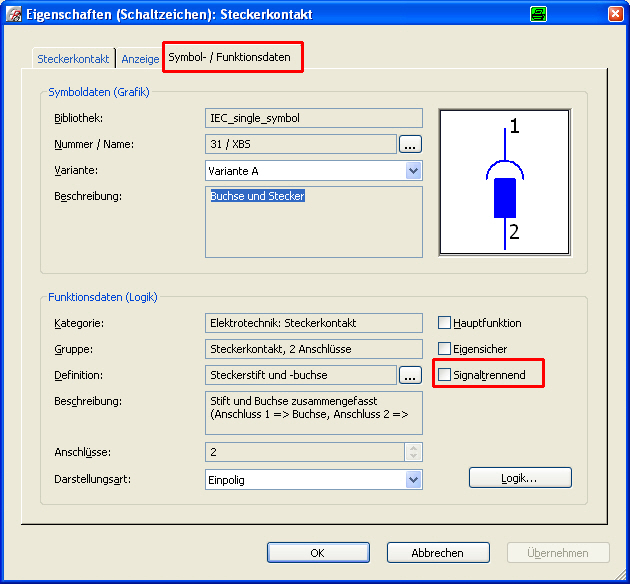Click the green printer icon in title bar
Image resolution: width=630 pixels, height=584 pixels.
[538, 14]
